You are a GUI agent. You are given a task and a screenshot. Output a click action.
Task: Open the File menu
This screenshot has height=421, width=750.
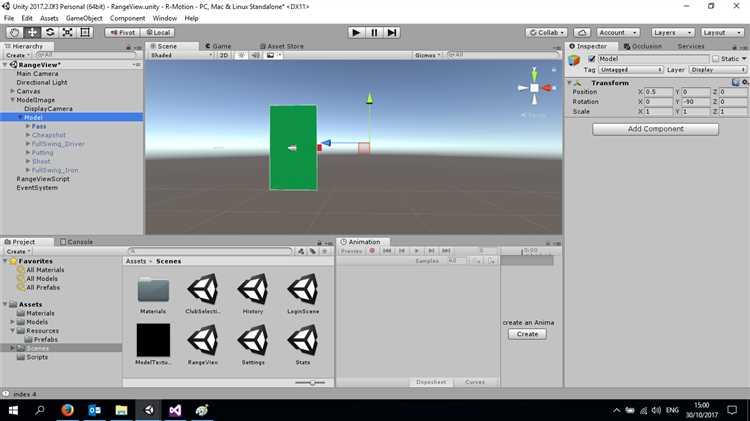pos(9,18)
